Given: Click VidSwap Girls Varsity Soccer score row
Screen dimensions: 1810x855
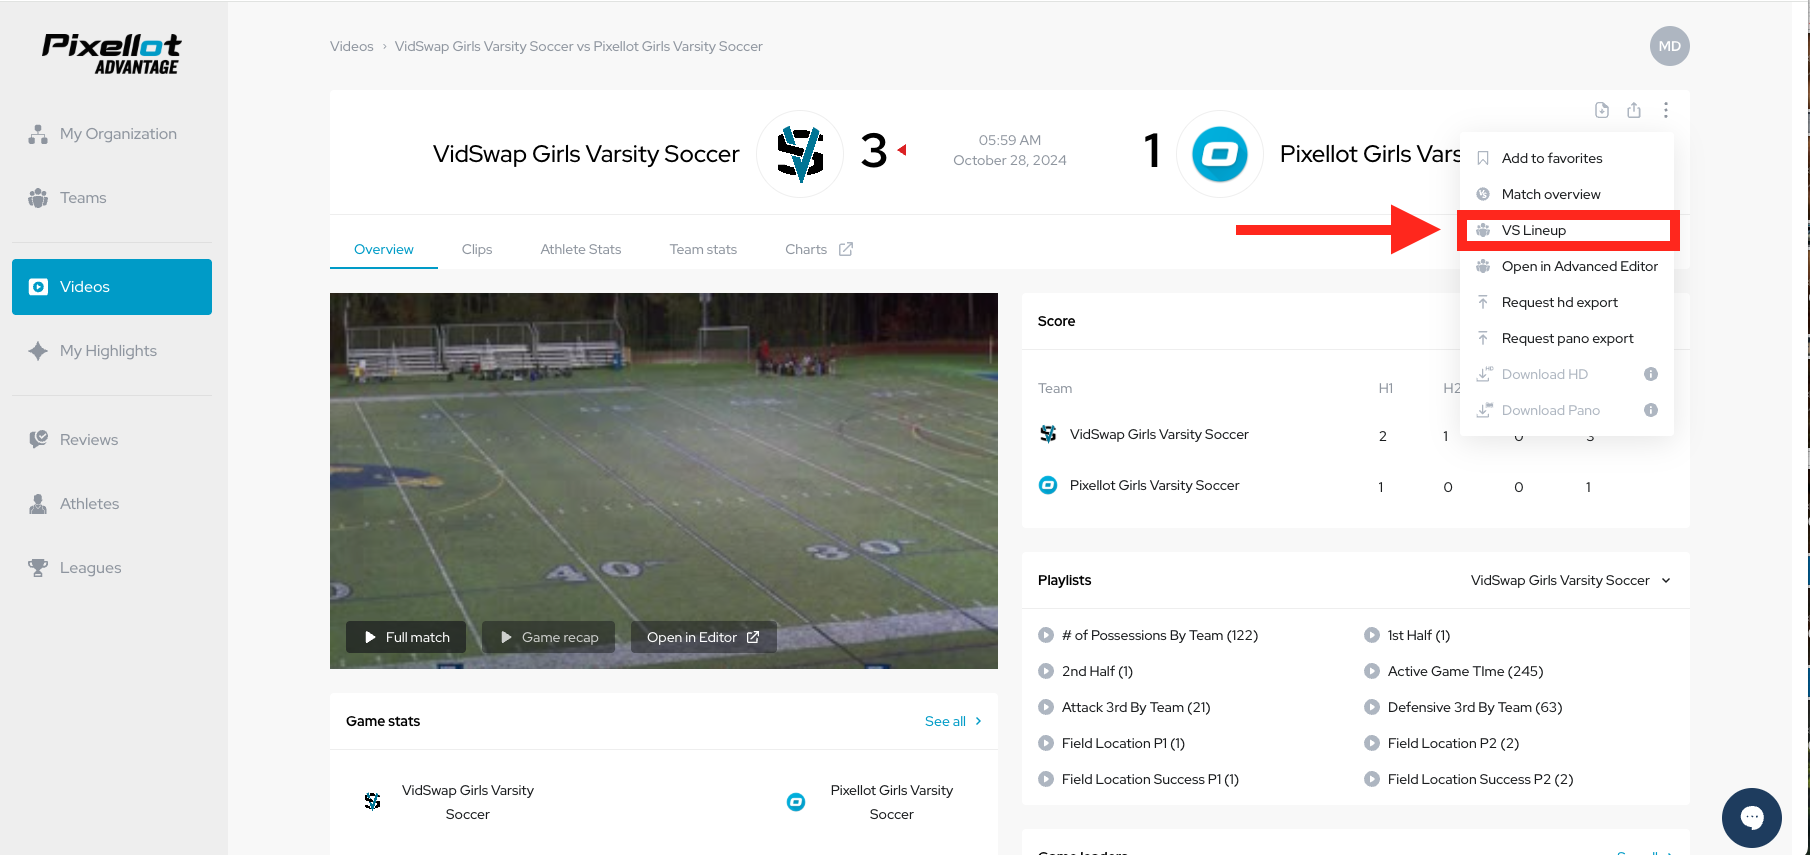Looking at the screenshot, I should [1356, 435].
